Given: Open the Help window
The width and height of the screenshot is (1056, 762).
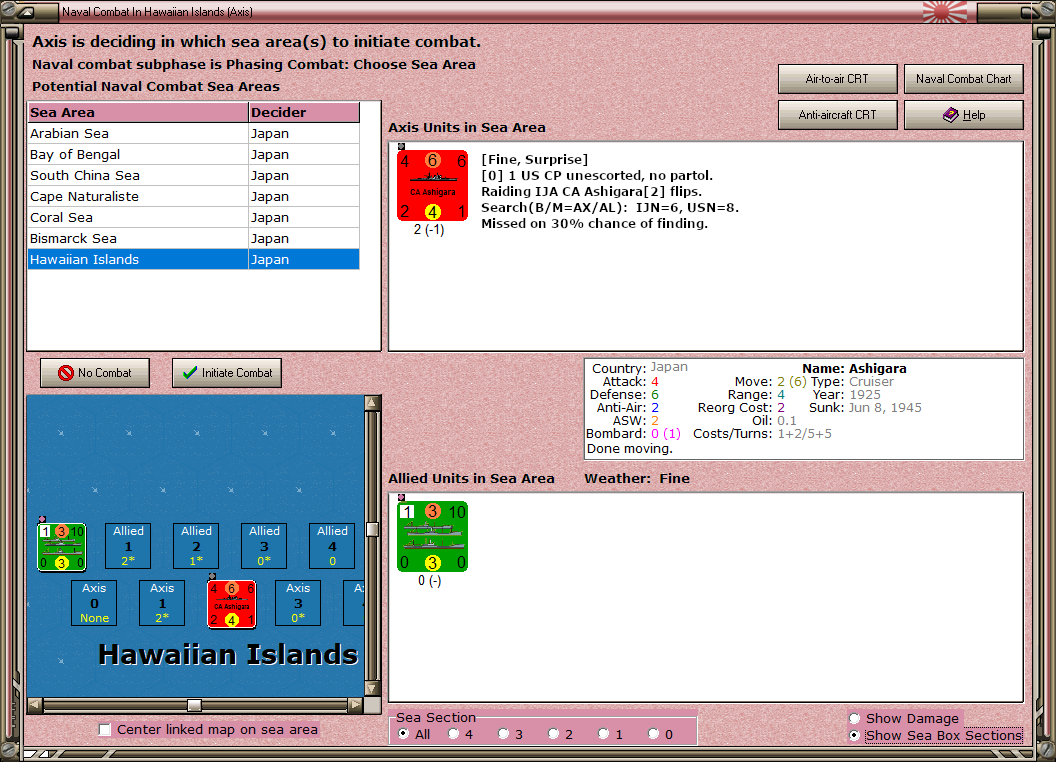Looking at the screenshot, I should coord(963,115).
